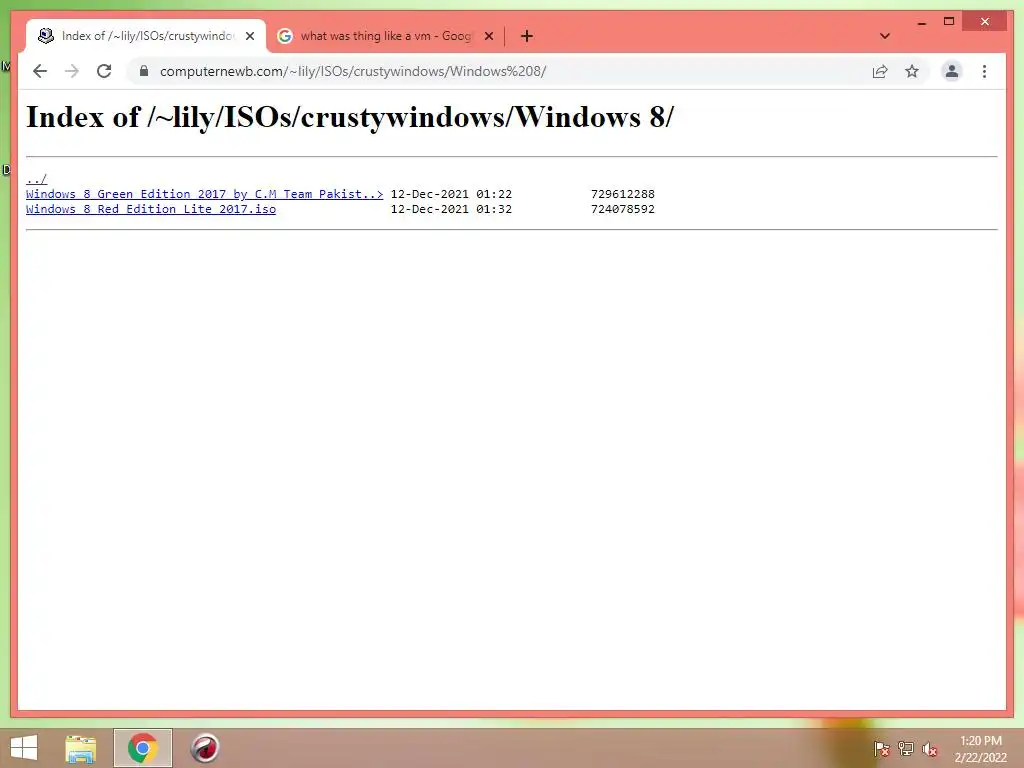This screenshot has width=1024, height=768.
Task: Click the date 12-Dec-2021 01:32
Action: [451, 209]
